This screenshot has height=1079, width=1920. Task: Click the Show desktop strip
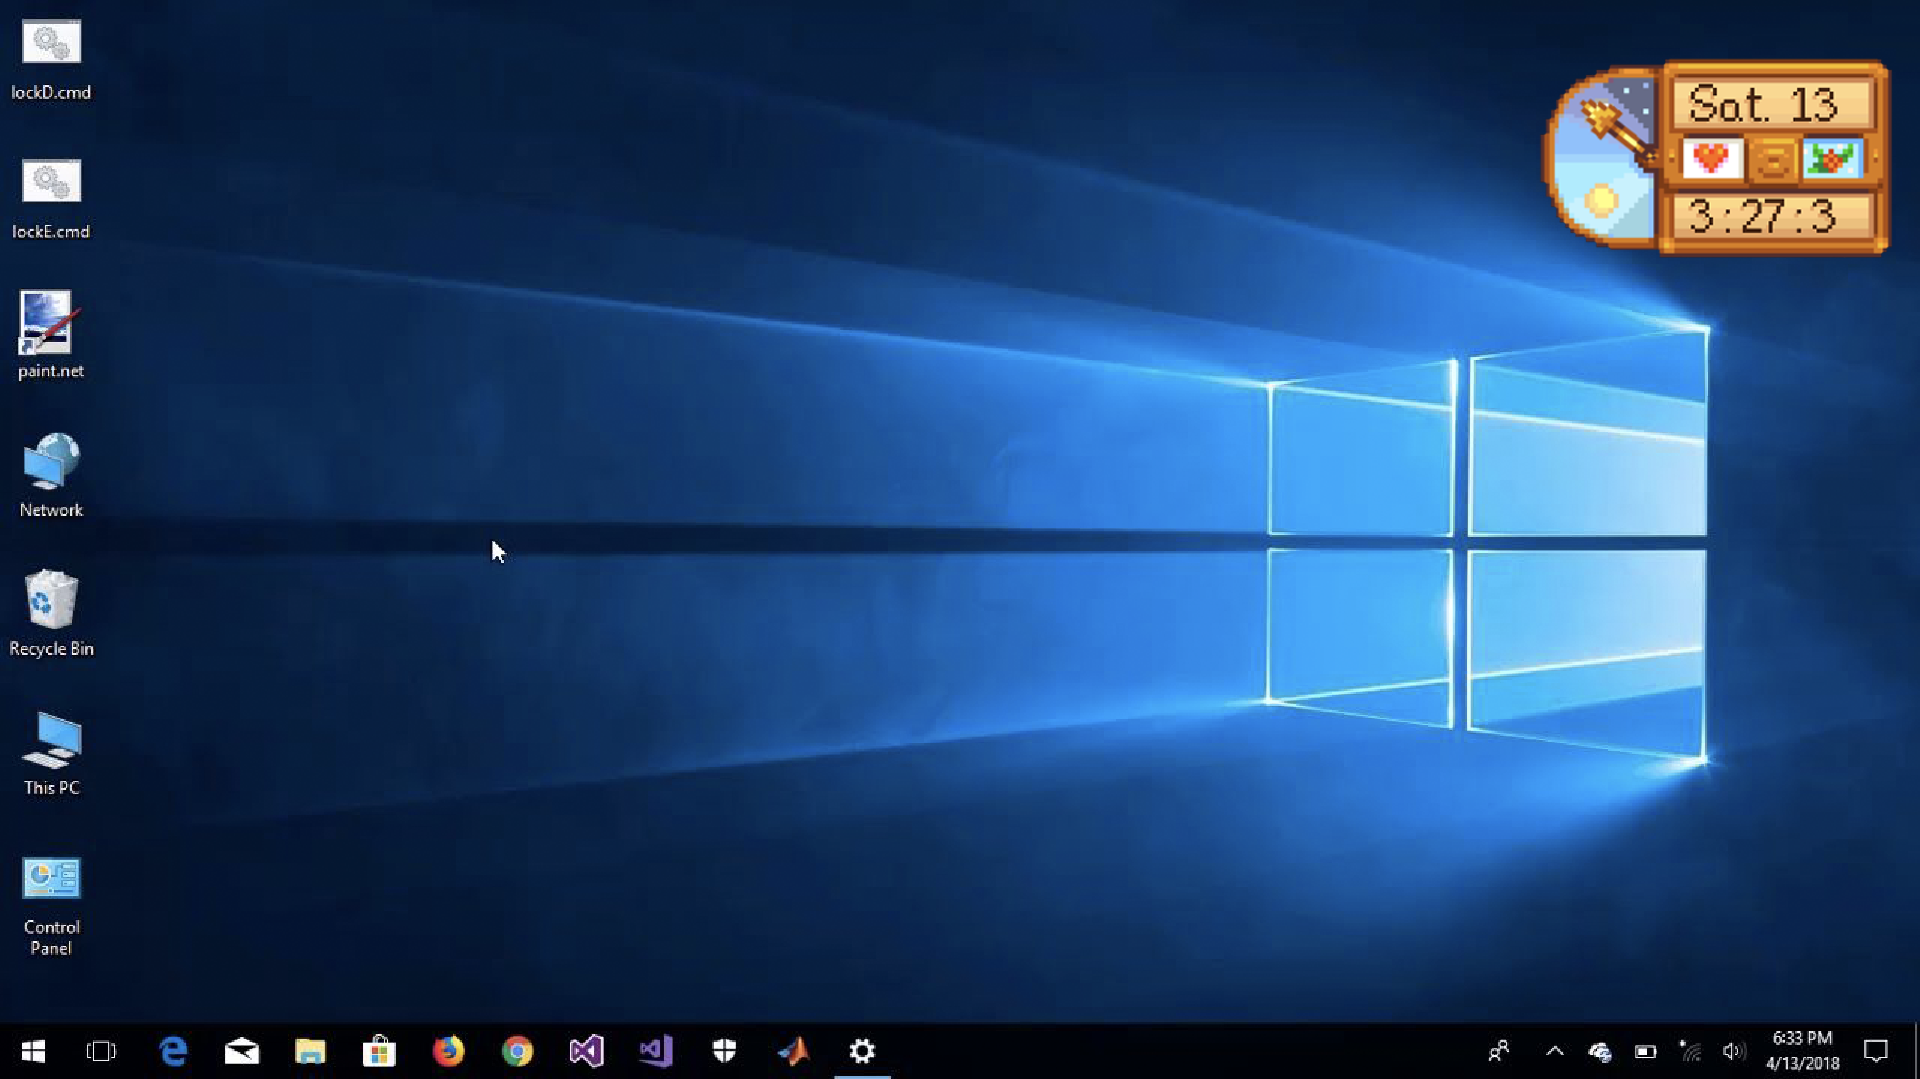pyautogui.click(x=1916, y=1051)
